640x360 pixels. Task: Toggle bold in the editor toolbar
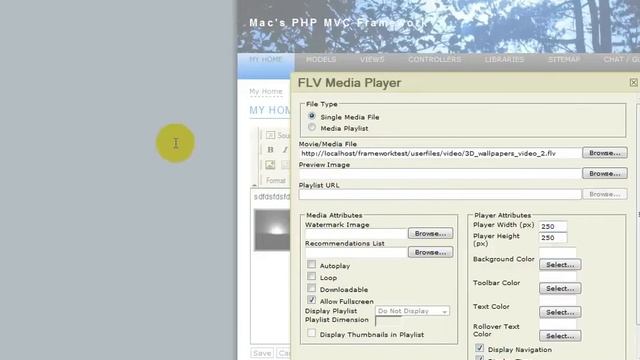tap(270, 150)
